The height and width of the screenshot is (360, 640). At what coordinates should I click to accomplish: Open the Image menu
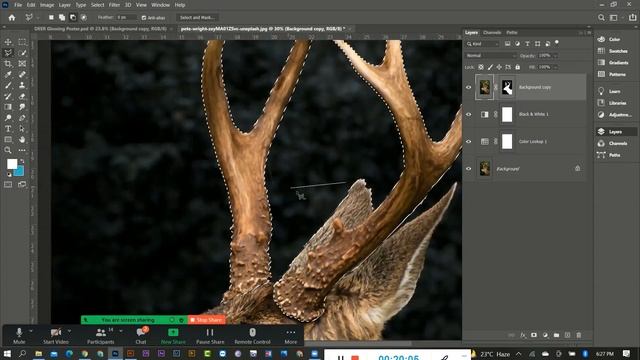tap(47, 5)
